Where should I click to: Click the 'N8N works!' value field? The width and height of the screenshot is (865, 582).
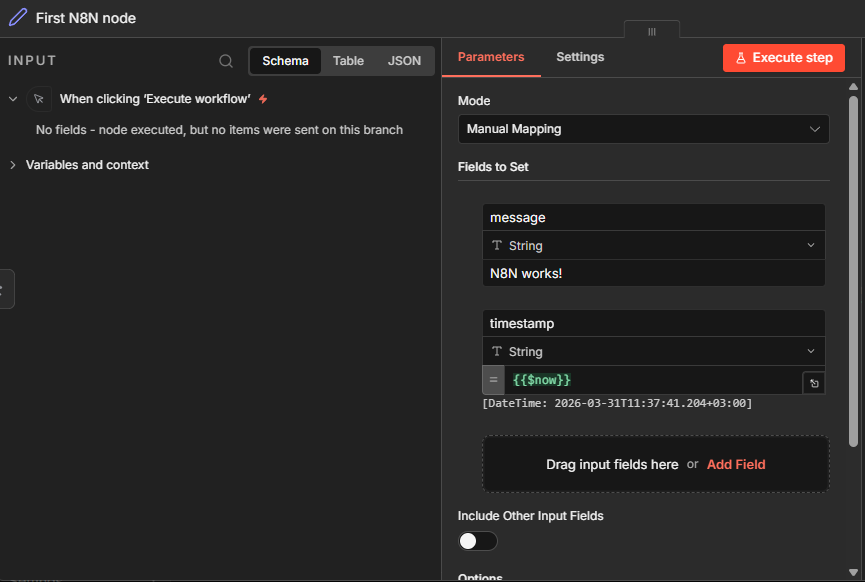pyautogui.click(x=653, y=273)
